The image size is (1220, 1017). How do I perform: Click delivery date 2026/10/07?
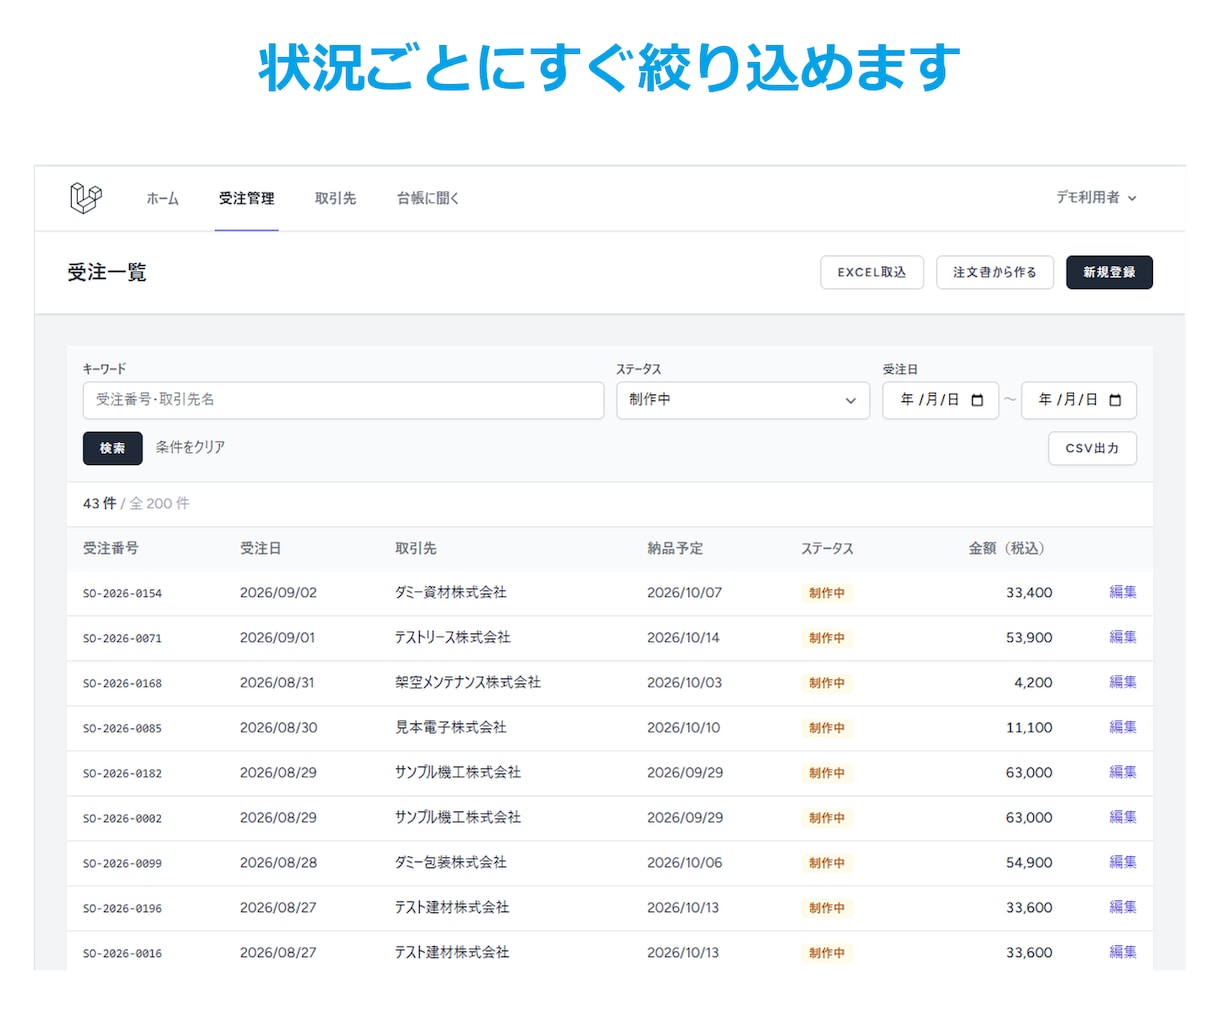(684, 592)
